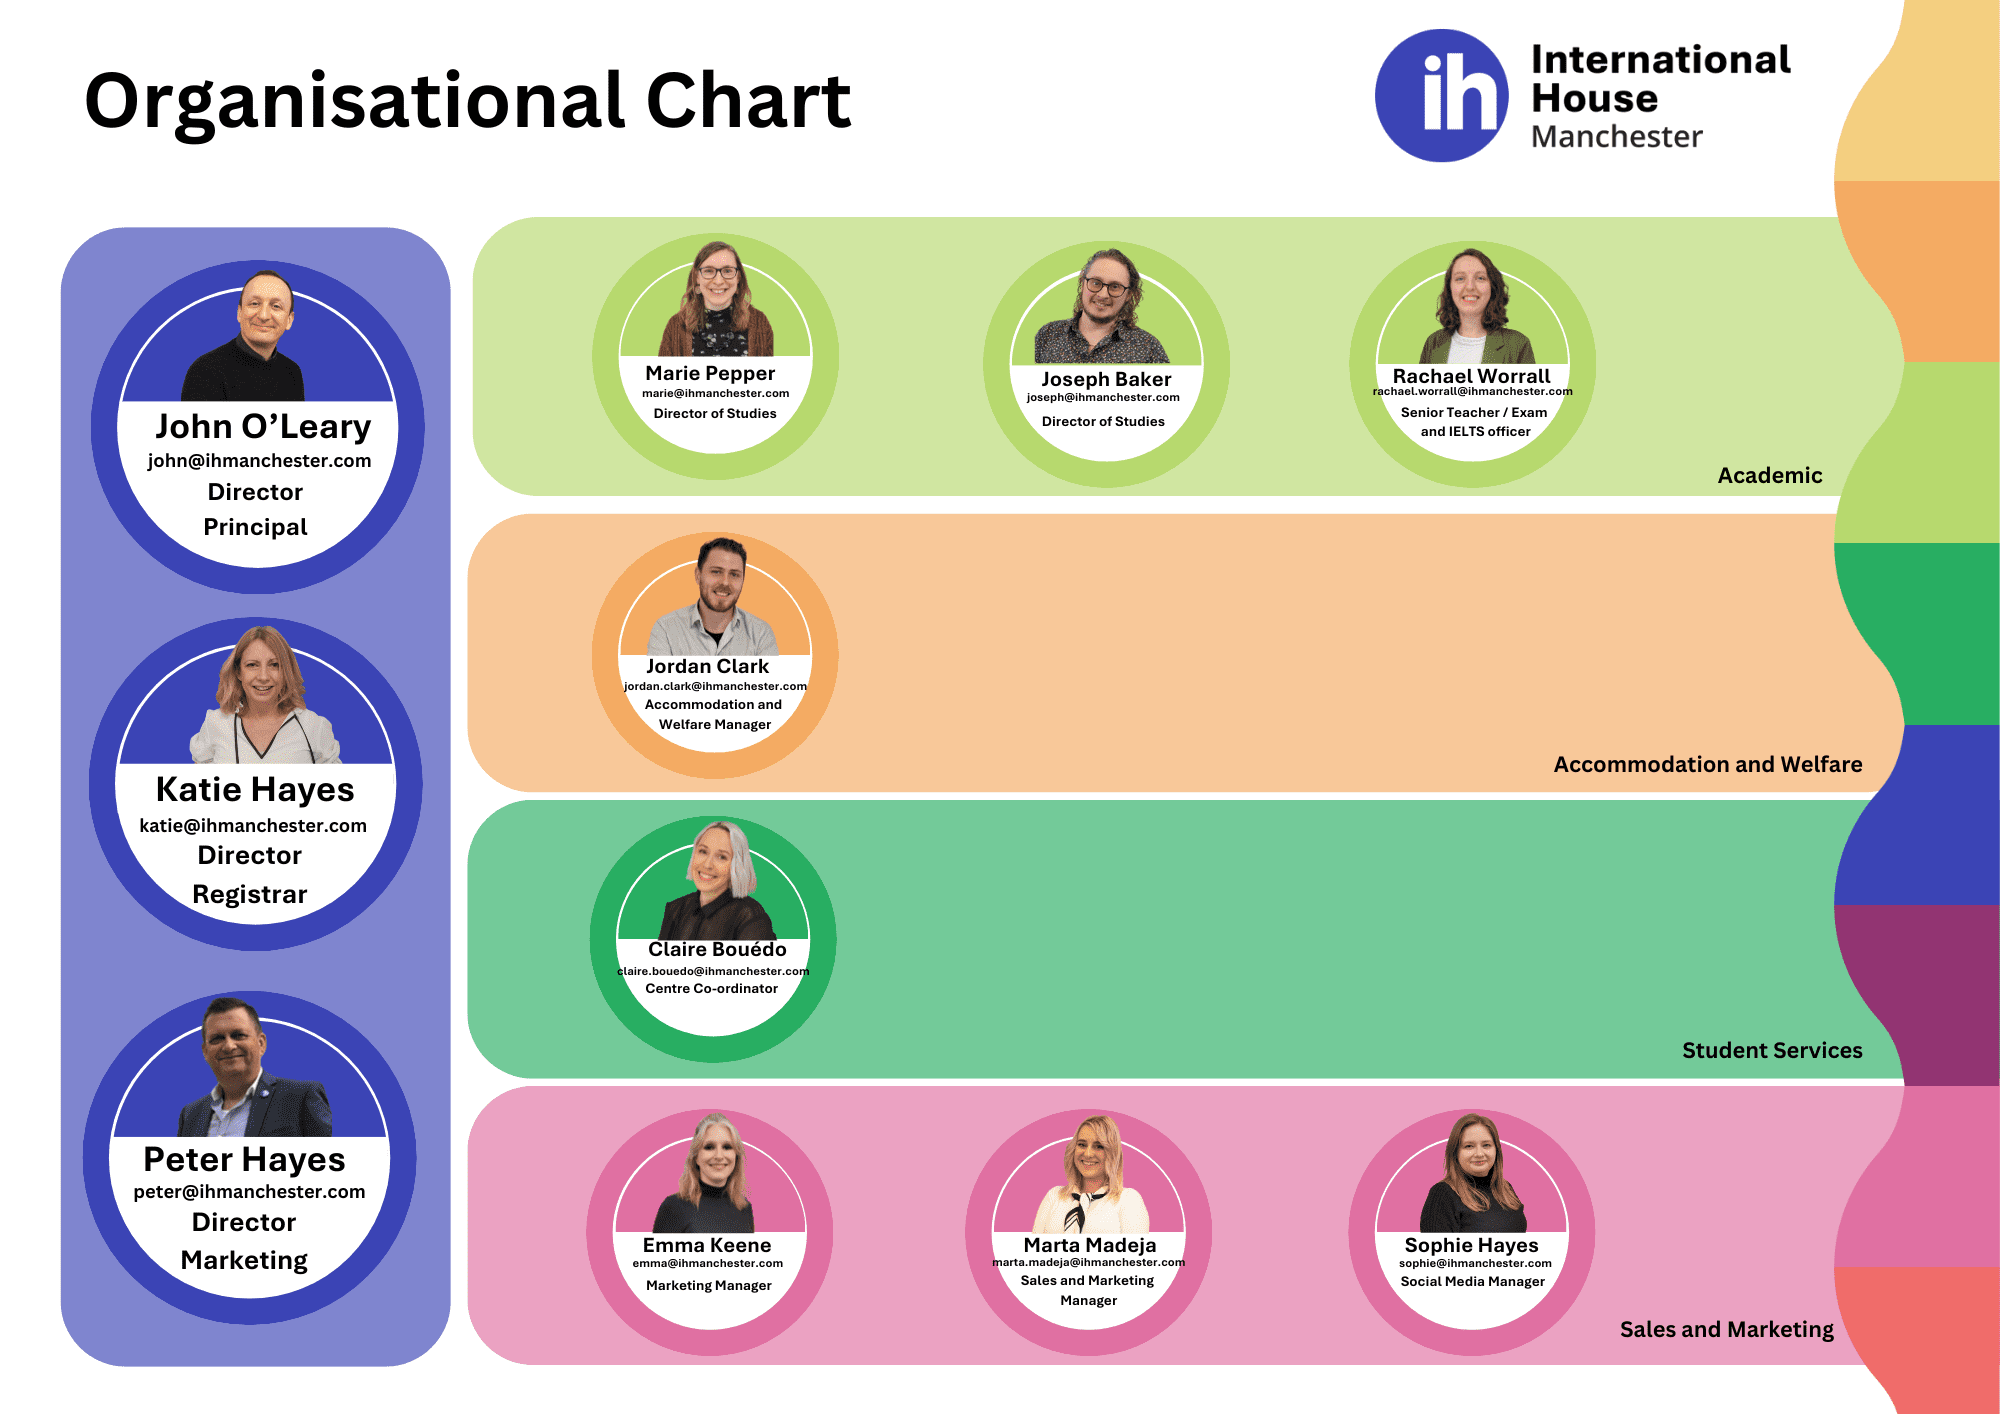2000x1414 pixels.
Task: Click Sophie Hayes's email address
Action: 1475,1264
